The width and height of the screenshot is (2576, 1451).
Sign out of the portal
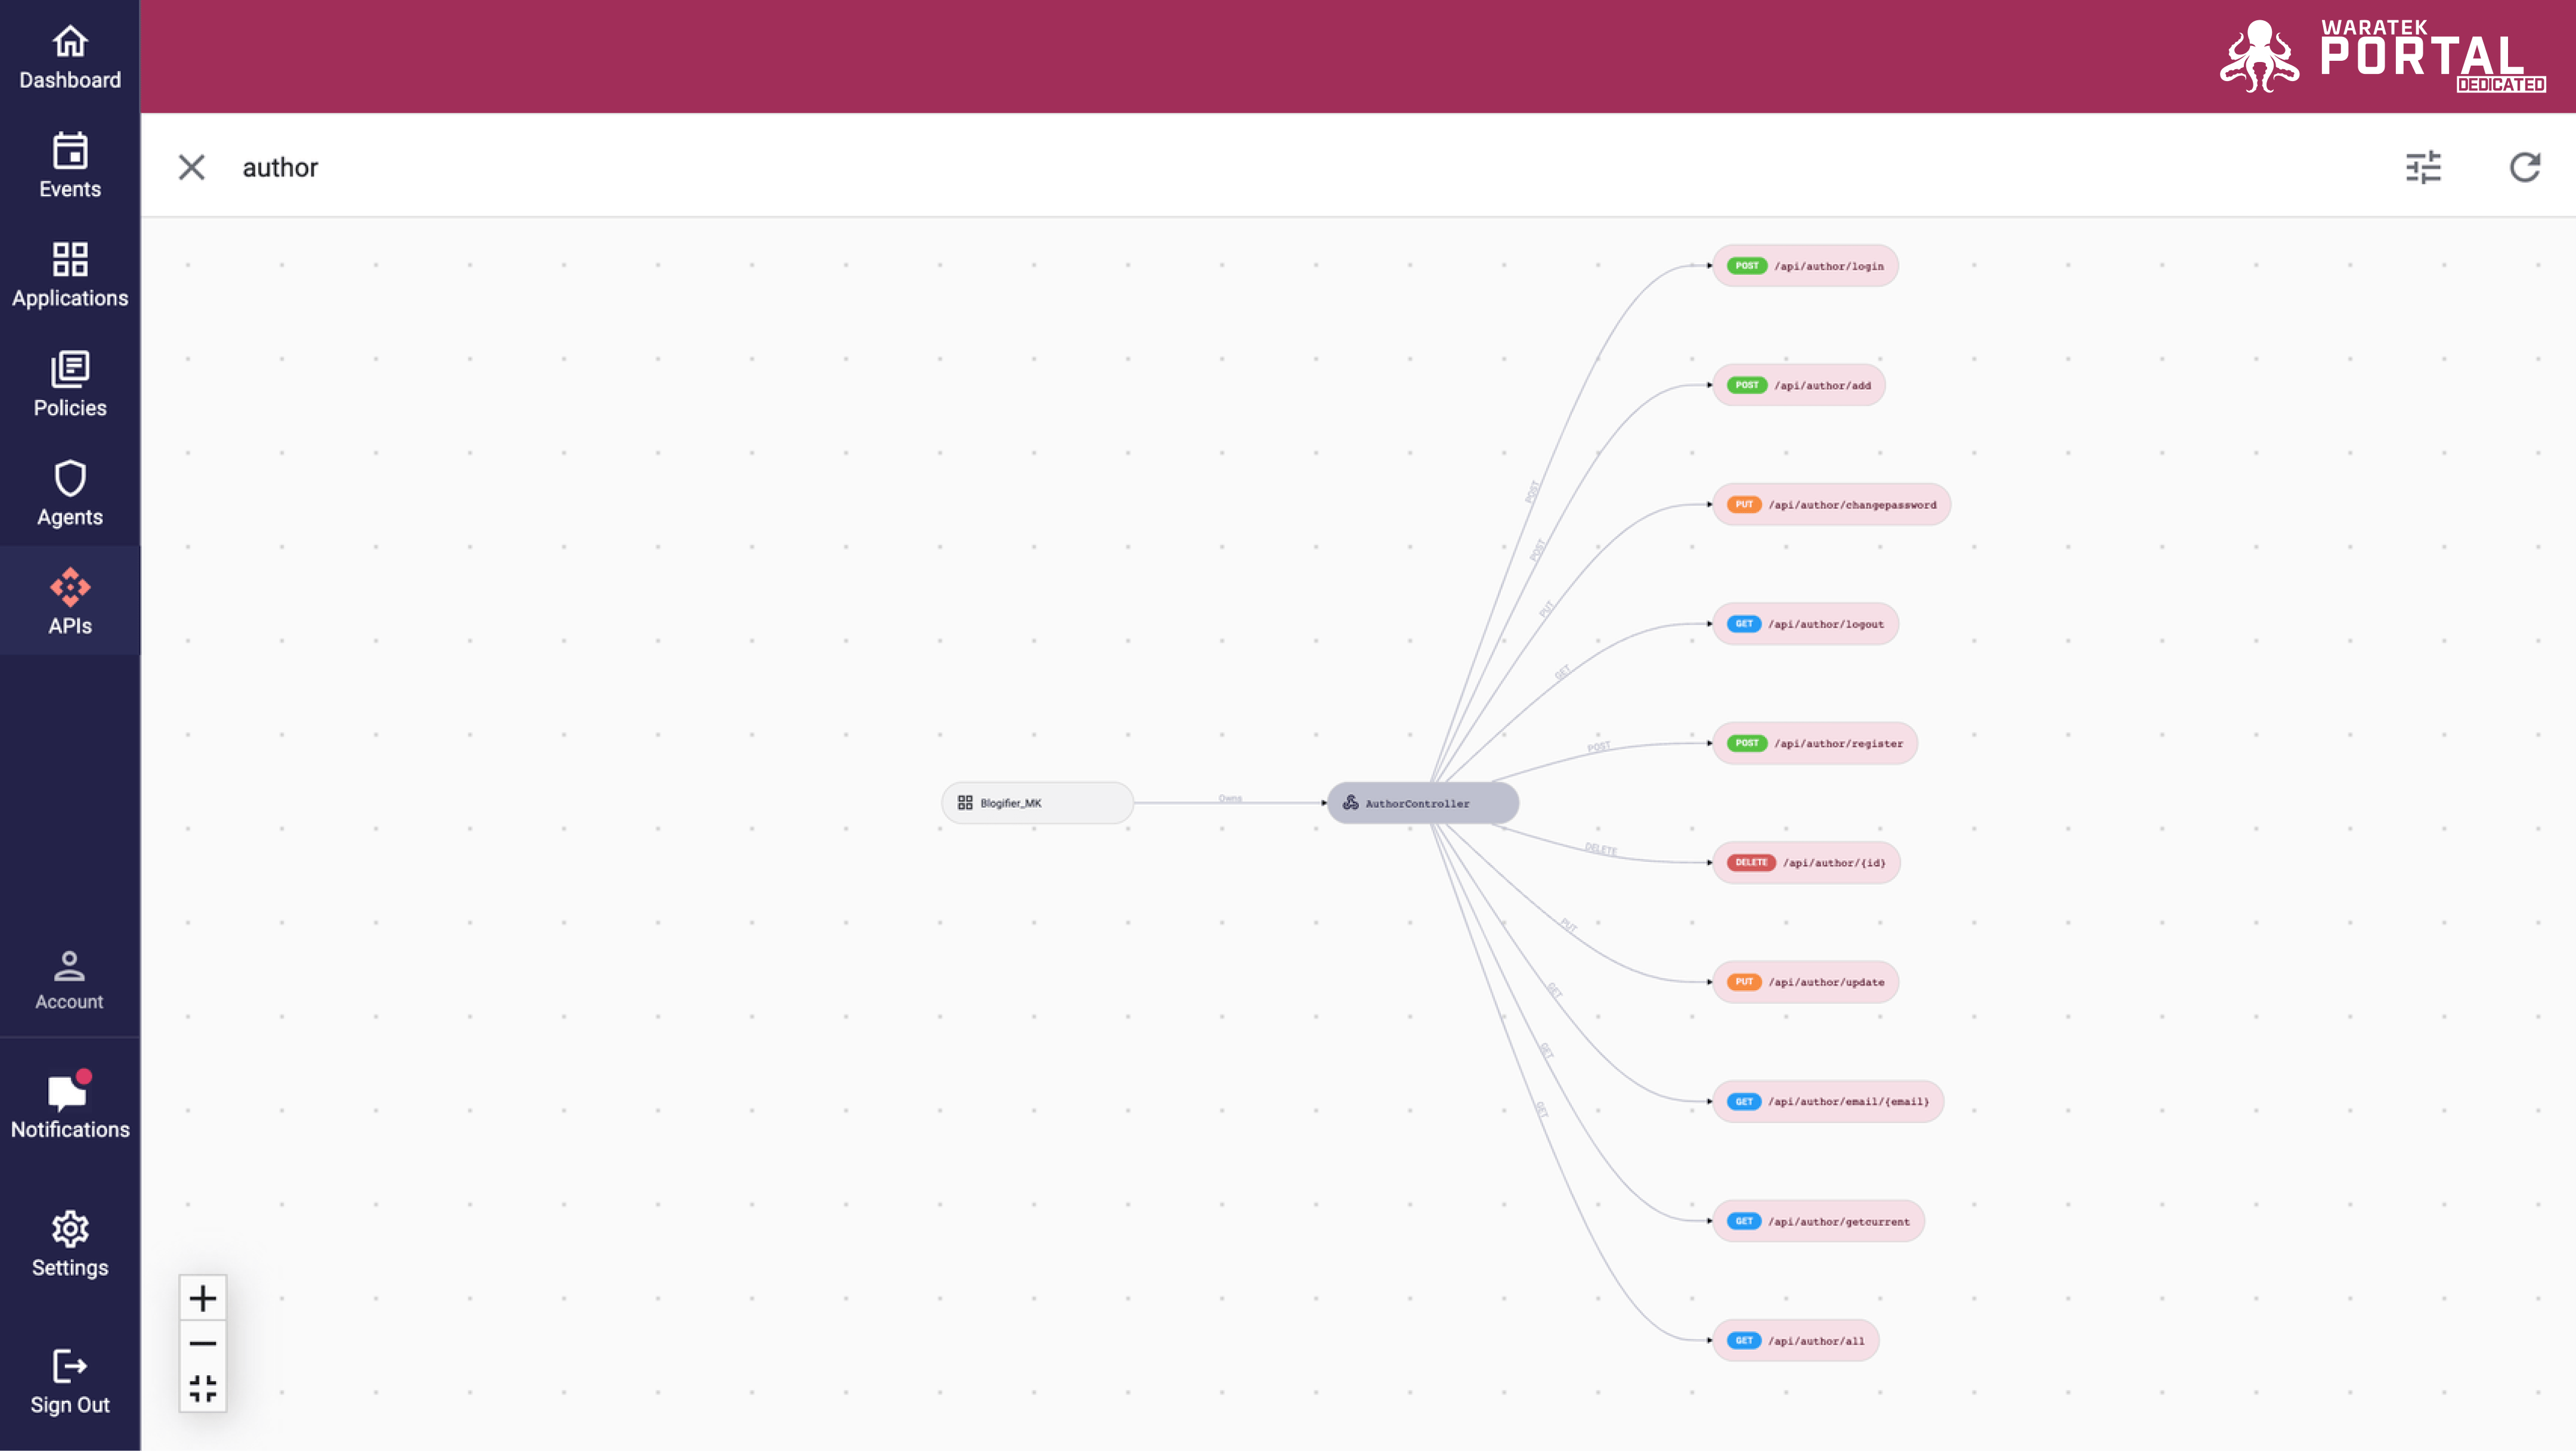[x=70, y=1382]
